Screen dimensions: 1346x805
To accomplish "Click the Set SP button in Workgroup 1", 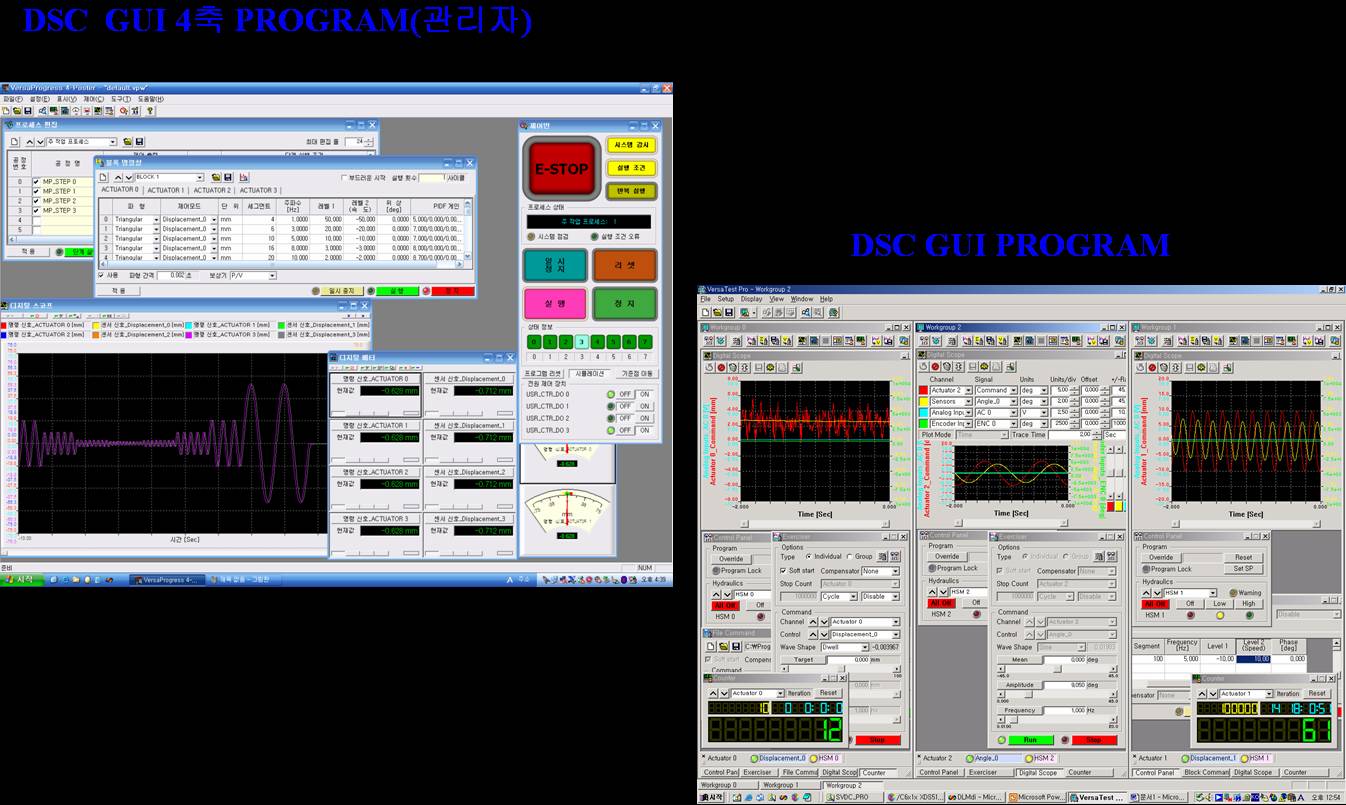I will tap(1243, 569).
